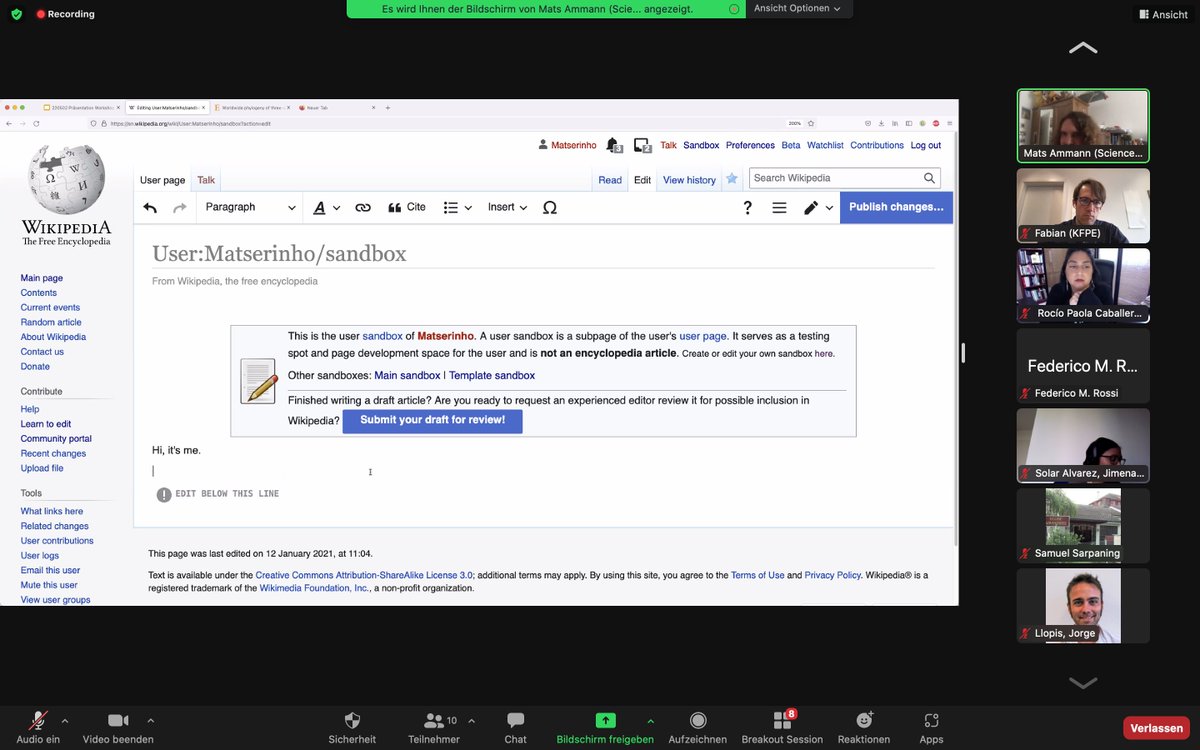Open the Preferences link at top
Screen dimensions: 1200x750
click(750, 145)
